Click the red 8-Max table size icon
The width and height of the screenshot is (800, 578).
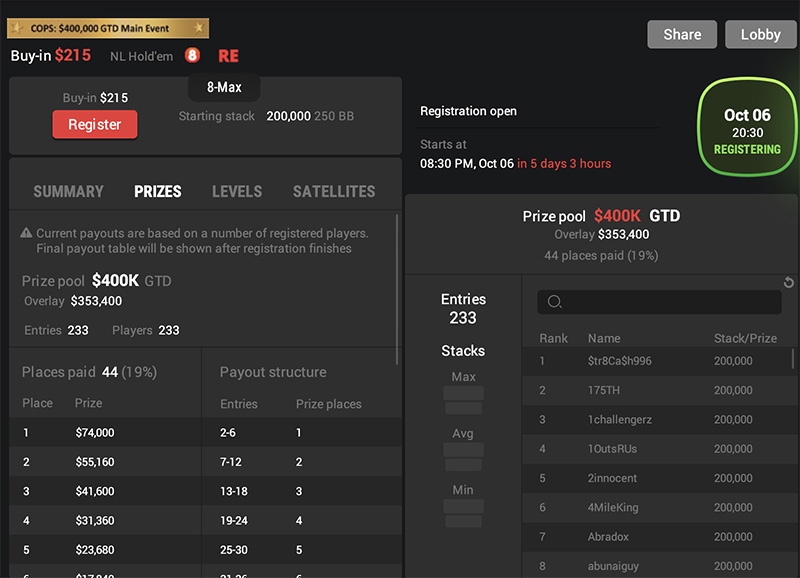coord(192,56)
